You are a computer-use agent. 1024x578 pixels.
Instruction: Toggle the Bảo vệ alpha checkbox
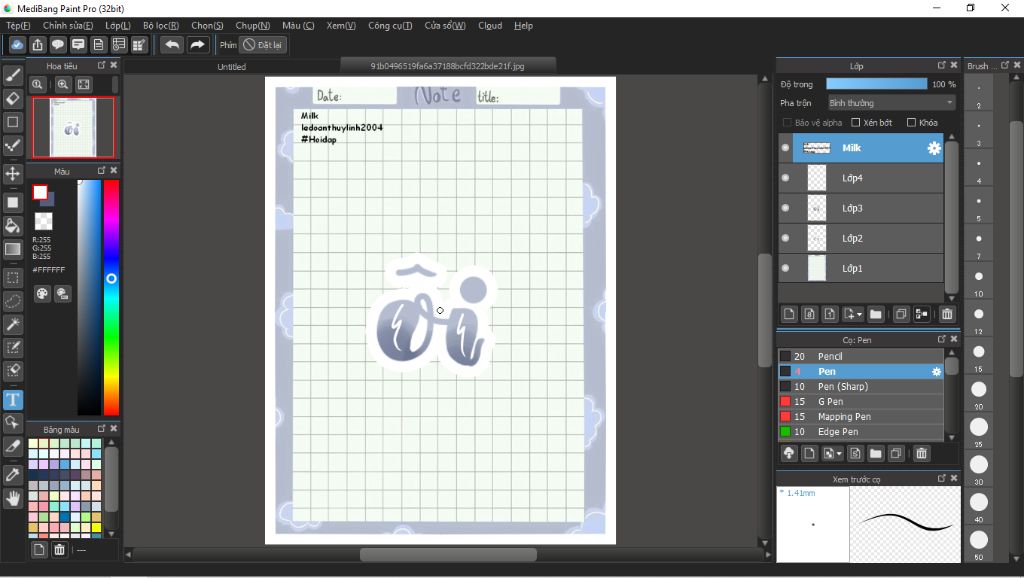(x=787, y=123)
